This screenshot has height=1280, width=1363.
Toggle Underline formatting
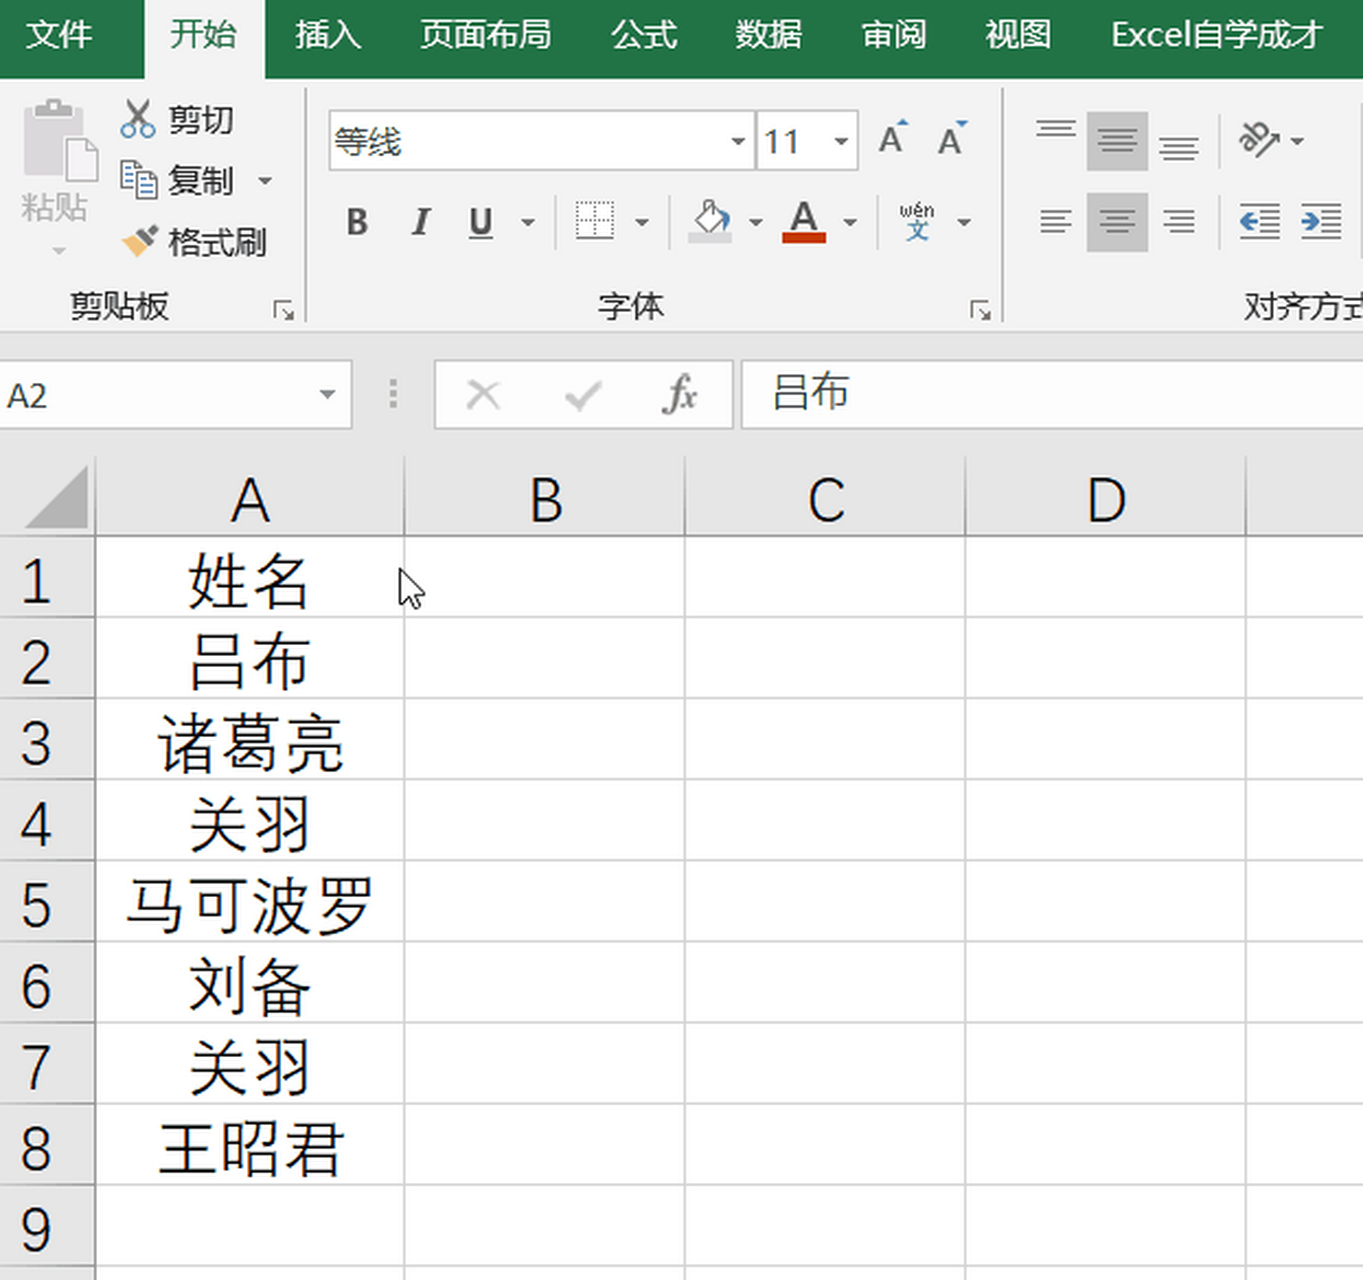pyautogui.click(x=481, y=222)
